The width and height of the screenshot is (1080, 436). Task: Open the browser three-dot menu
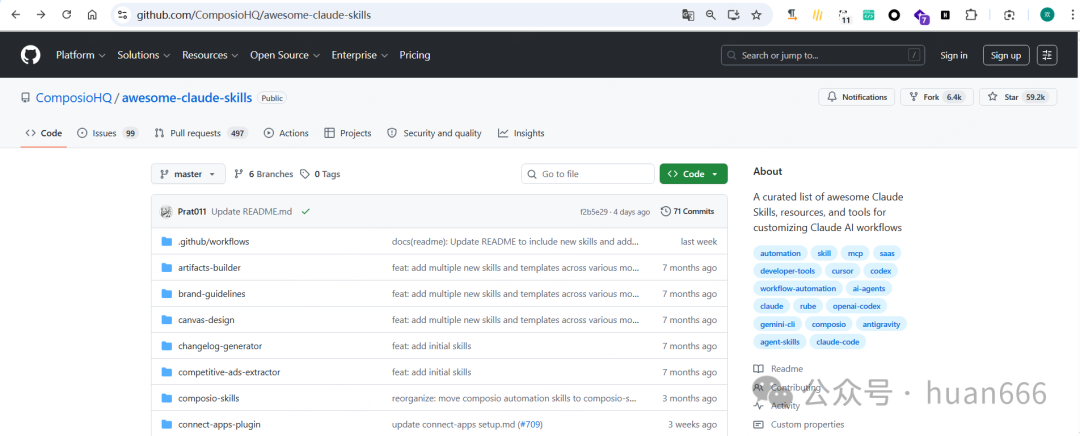pyautogui.click(x=1071, y=14)
